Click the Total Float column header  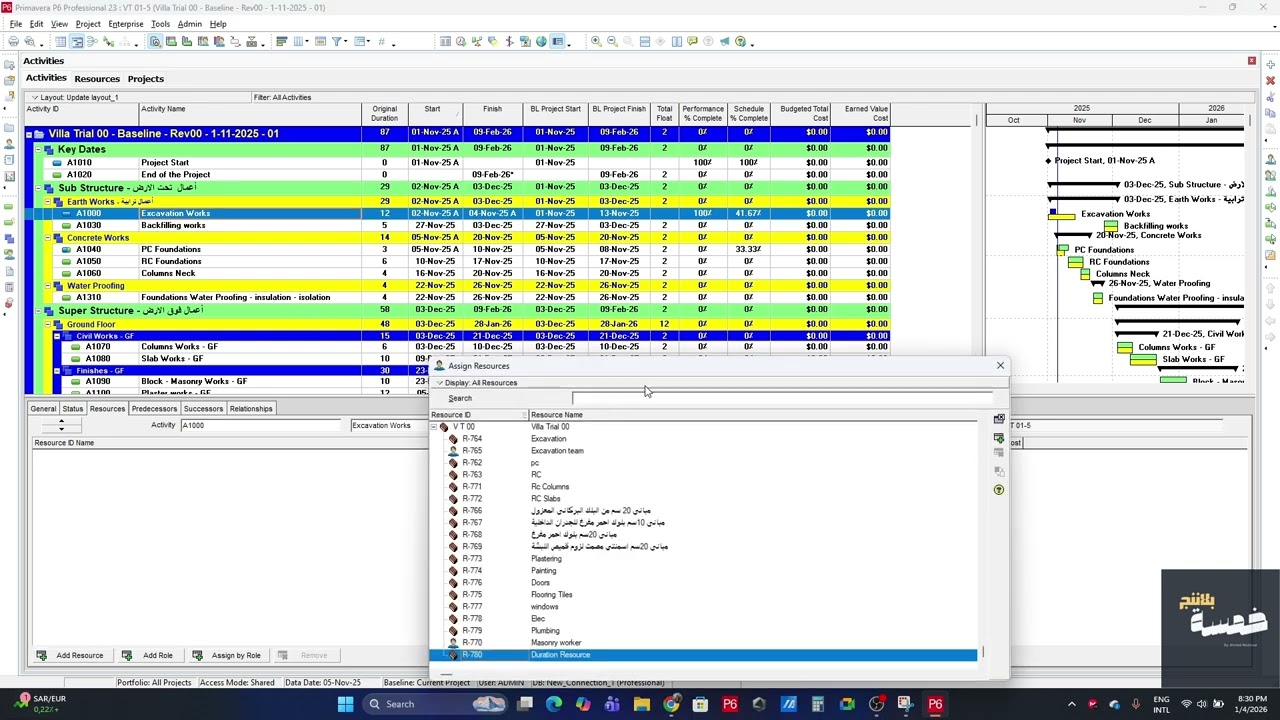664,114
